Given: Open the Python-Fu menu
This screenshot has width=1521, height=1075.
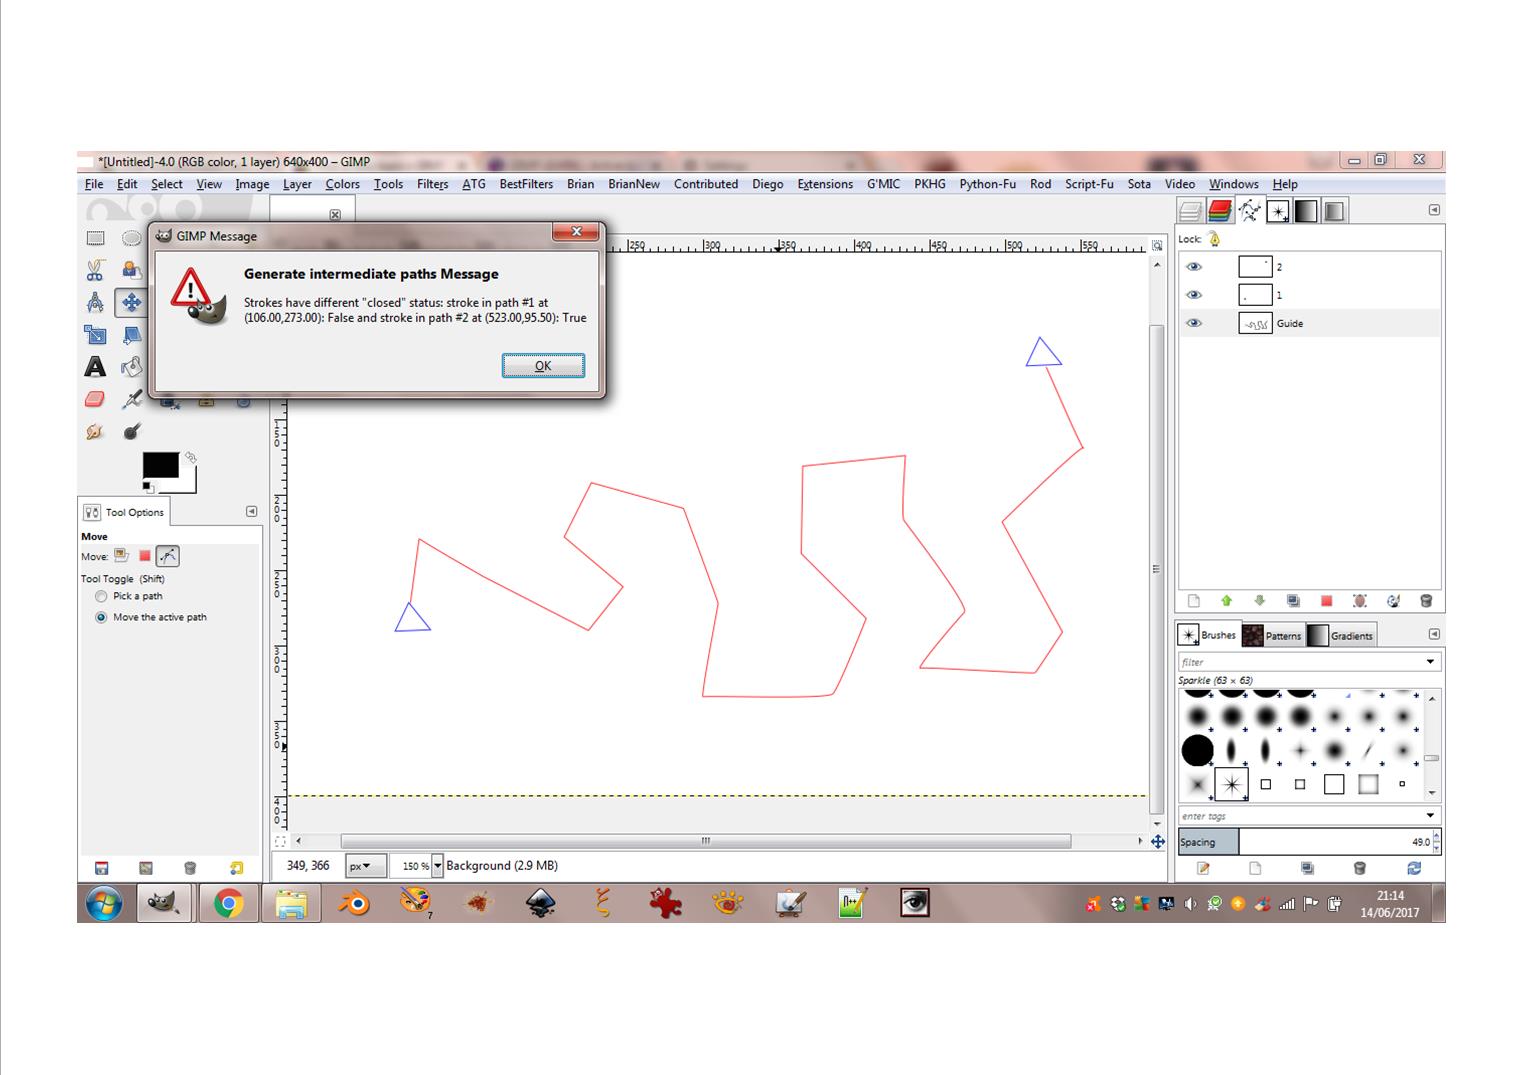Looking at the screenshot, I should 987,184.
